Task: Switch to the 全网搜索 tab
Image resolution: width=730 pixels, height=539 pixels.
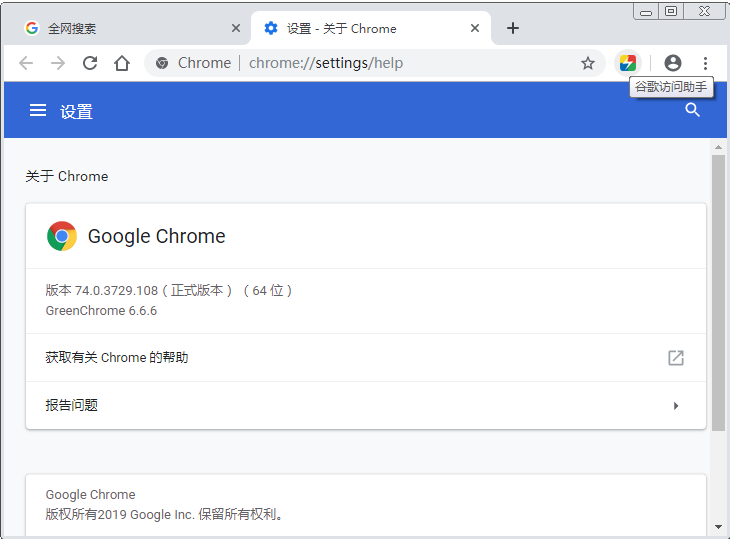Action: point(120,29)
